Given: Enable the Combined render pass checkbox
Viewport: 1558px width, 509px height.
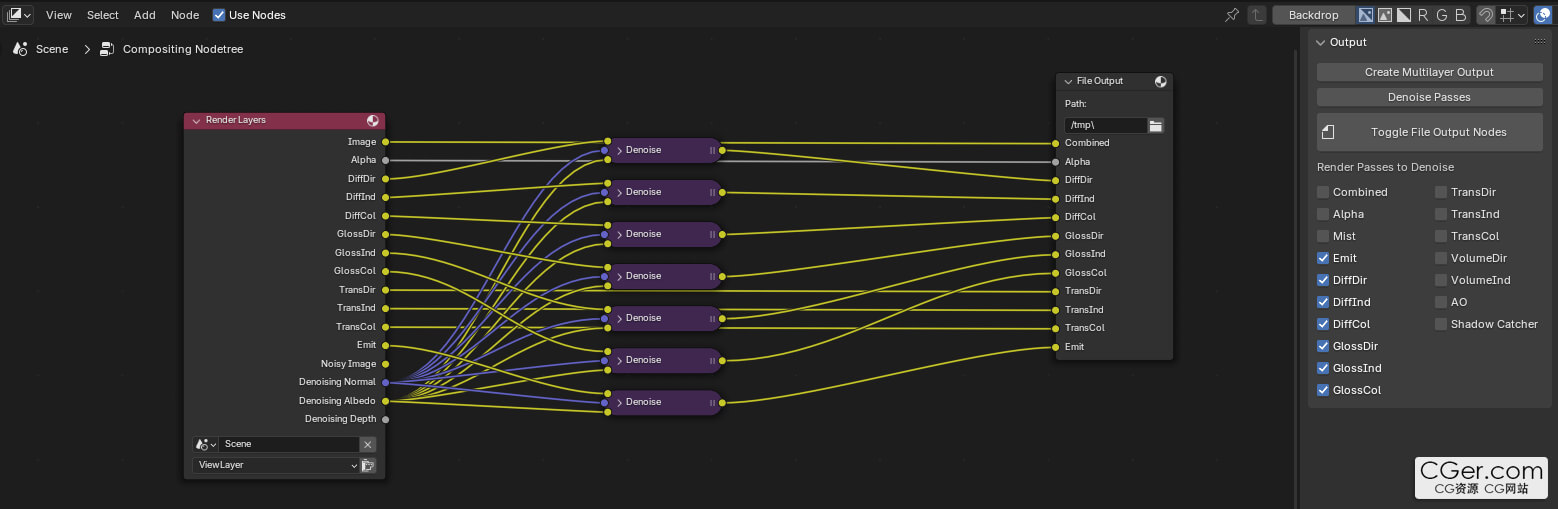Looking at the screenshot, I should tap(1323, 192).
